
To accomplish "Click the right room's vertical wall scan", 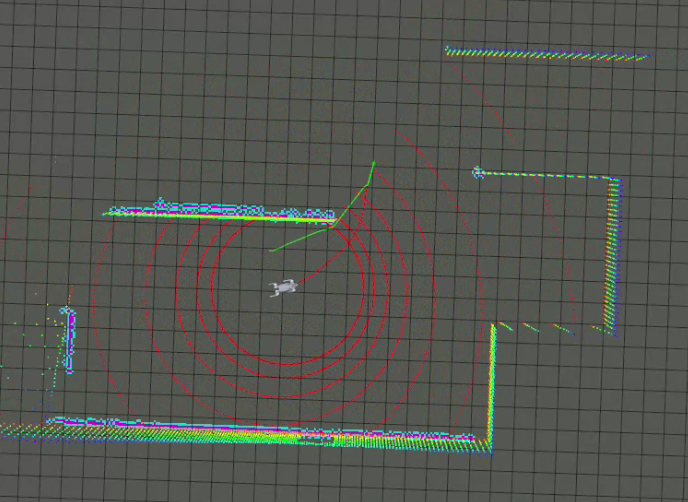I will point(613,258).
